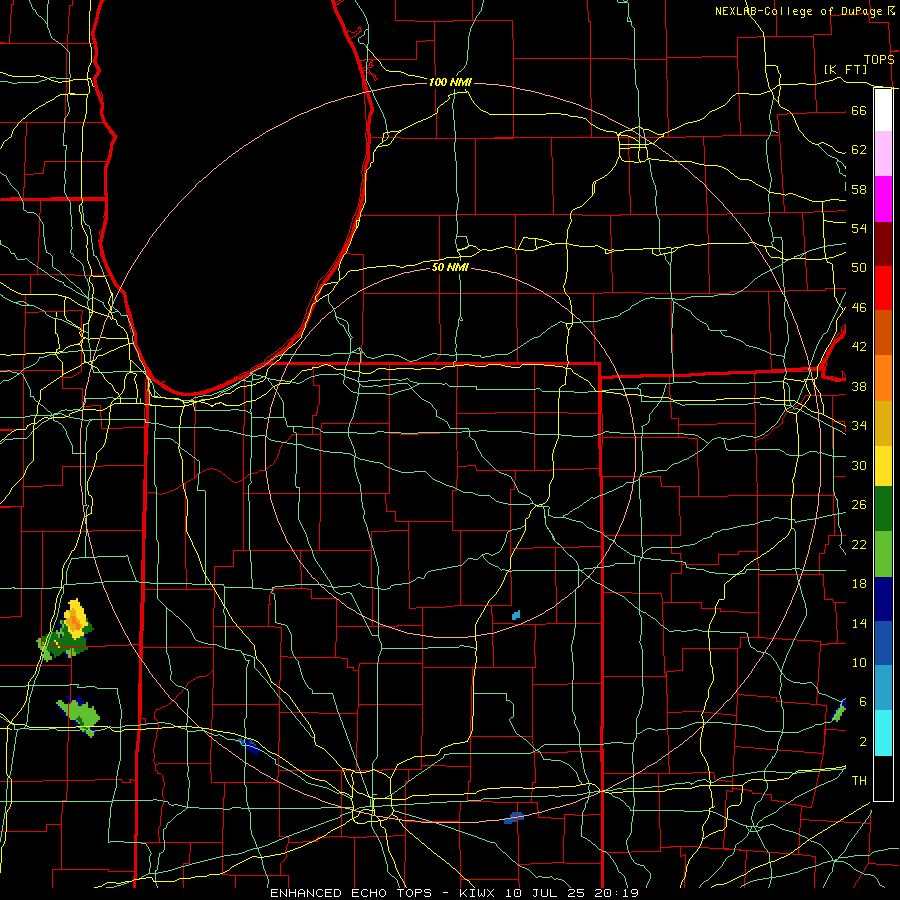Click the KIWX radar site identifier

479,893
